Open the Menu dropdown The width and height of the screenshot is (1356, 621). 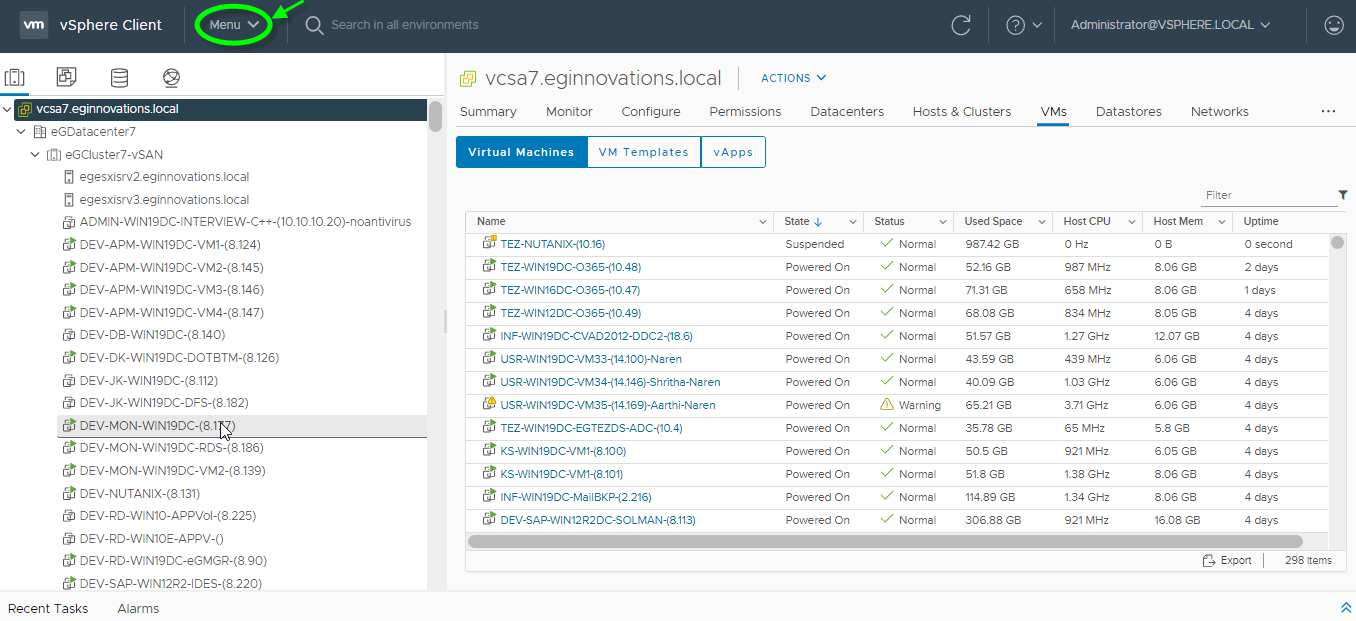pos(234,25)
